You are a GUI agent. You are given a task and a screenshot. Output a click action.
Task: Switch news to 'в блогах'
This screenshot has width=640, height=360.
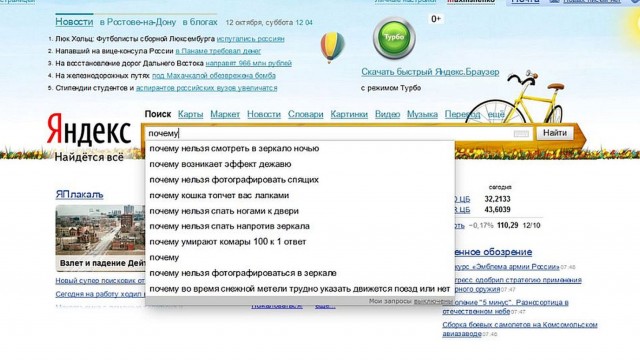(200, 22)
